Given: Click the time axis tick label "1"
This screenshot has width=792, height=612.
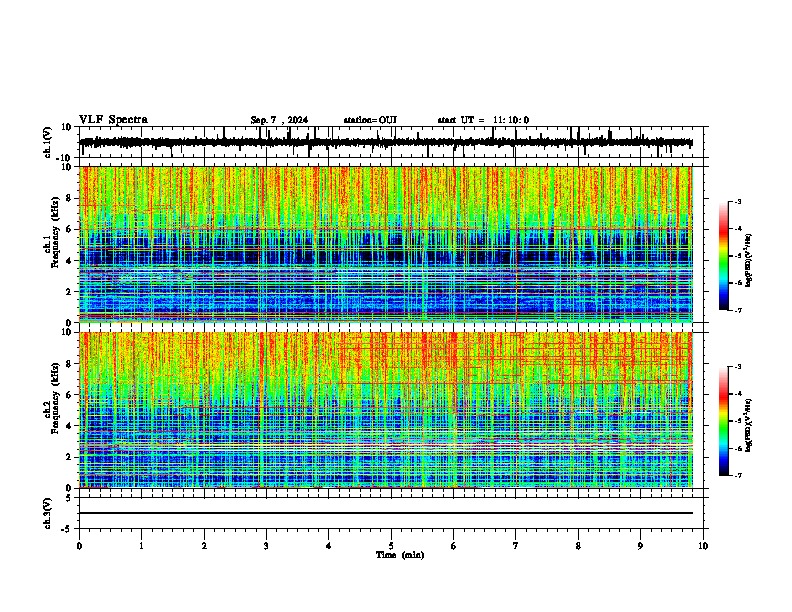Looking at the screenshot, I should [141, 546].
